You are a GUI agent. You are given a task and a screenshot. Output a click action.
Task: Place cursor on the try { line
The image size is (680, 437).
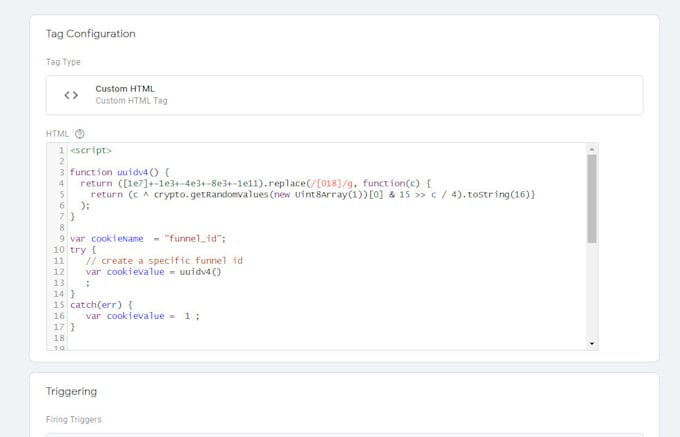tap(86, 249)
